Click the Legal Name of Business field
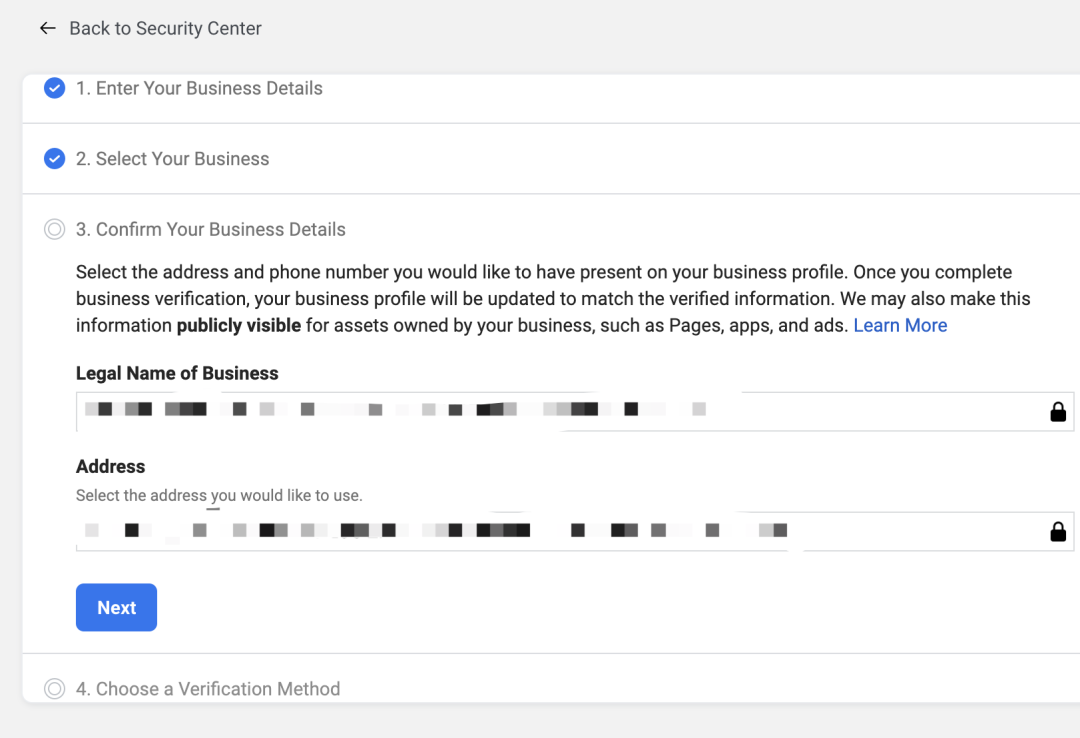Screen dimensions: 1080x738 560,411
